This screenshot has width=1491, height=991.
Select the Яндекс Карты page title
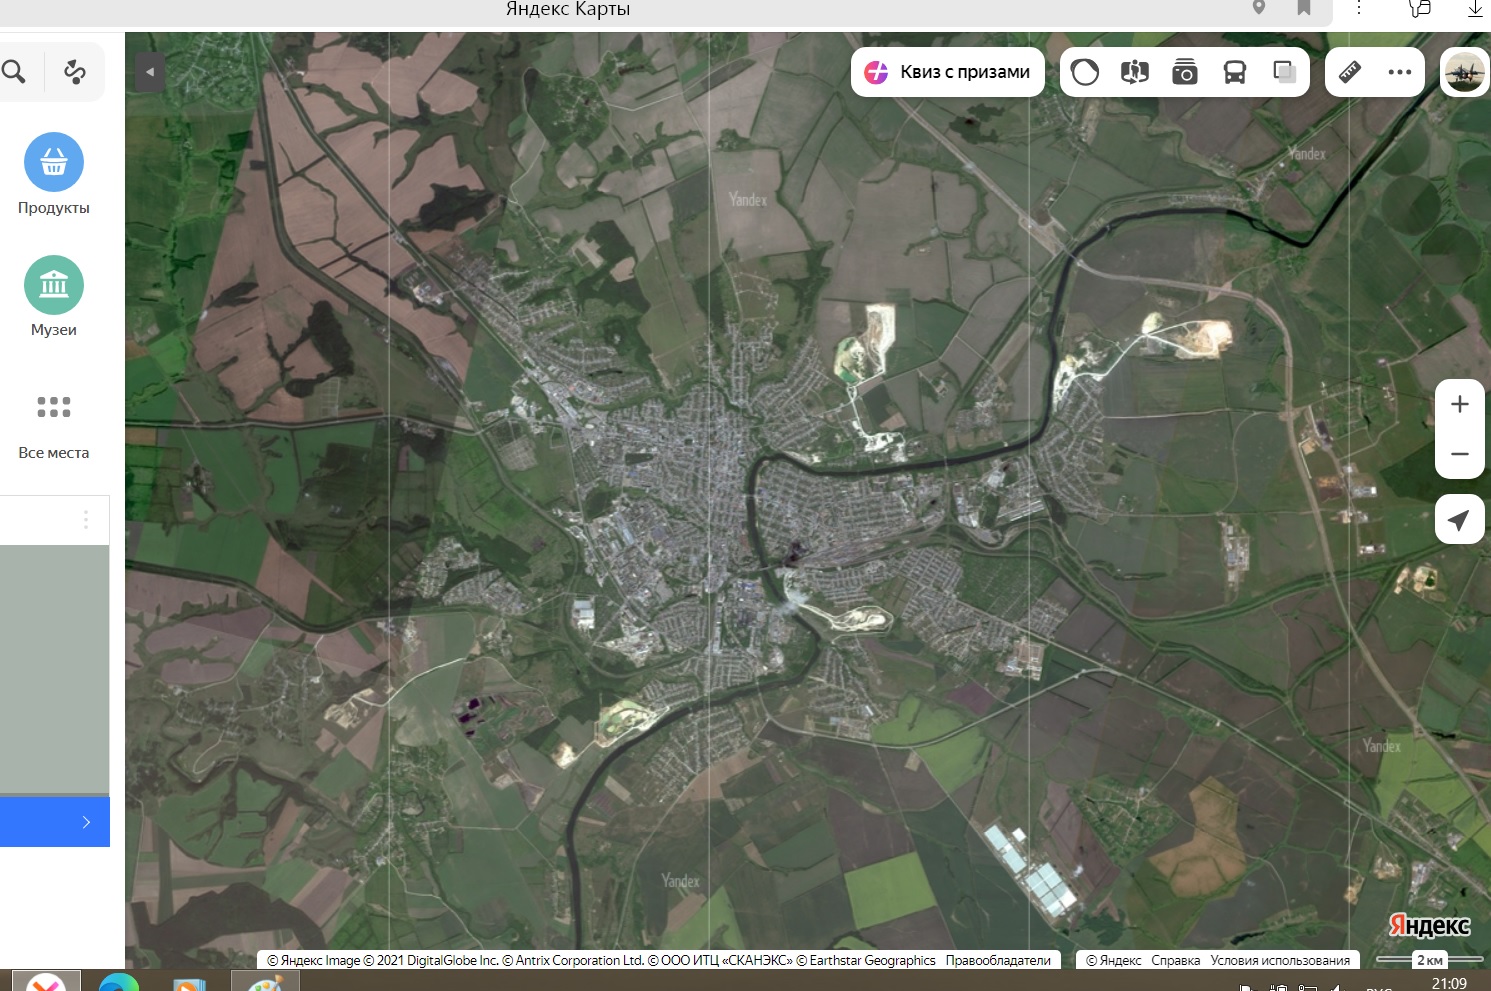[568, 9]
